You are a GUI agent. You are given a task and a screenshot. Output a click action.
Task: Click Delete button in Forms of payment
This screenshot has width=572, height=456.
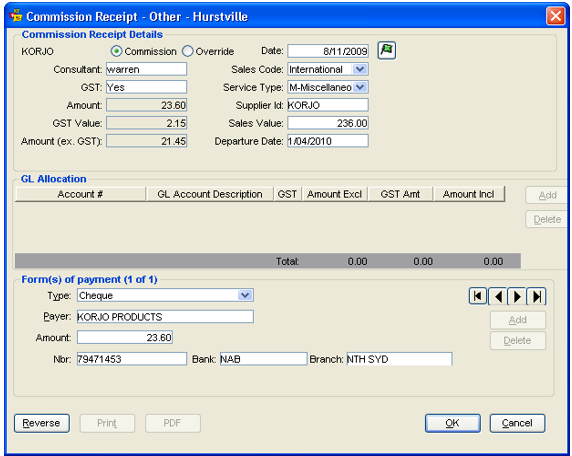518,340
